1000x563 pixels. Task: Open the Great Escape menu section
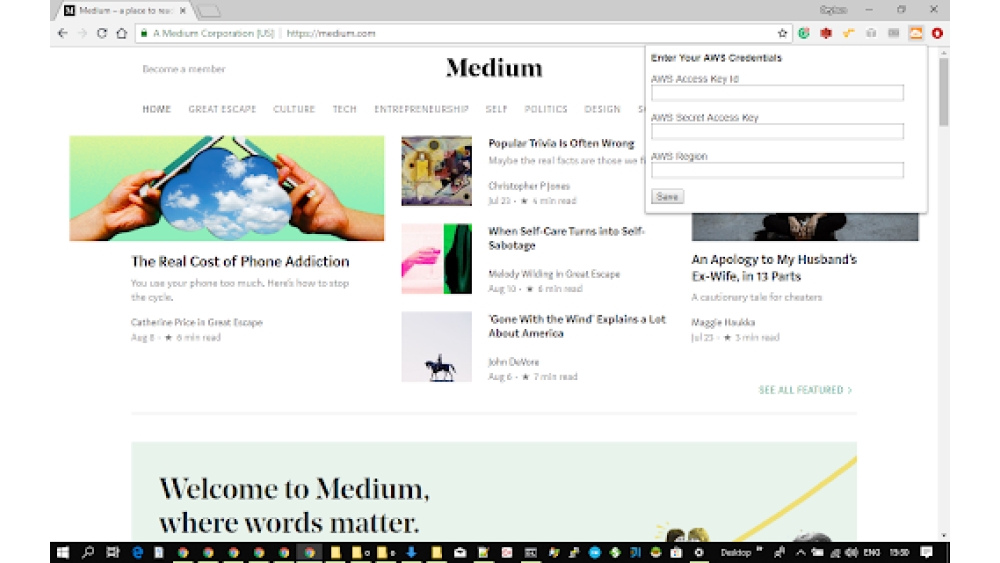(222, 109)
